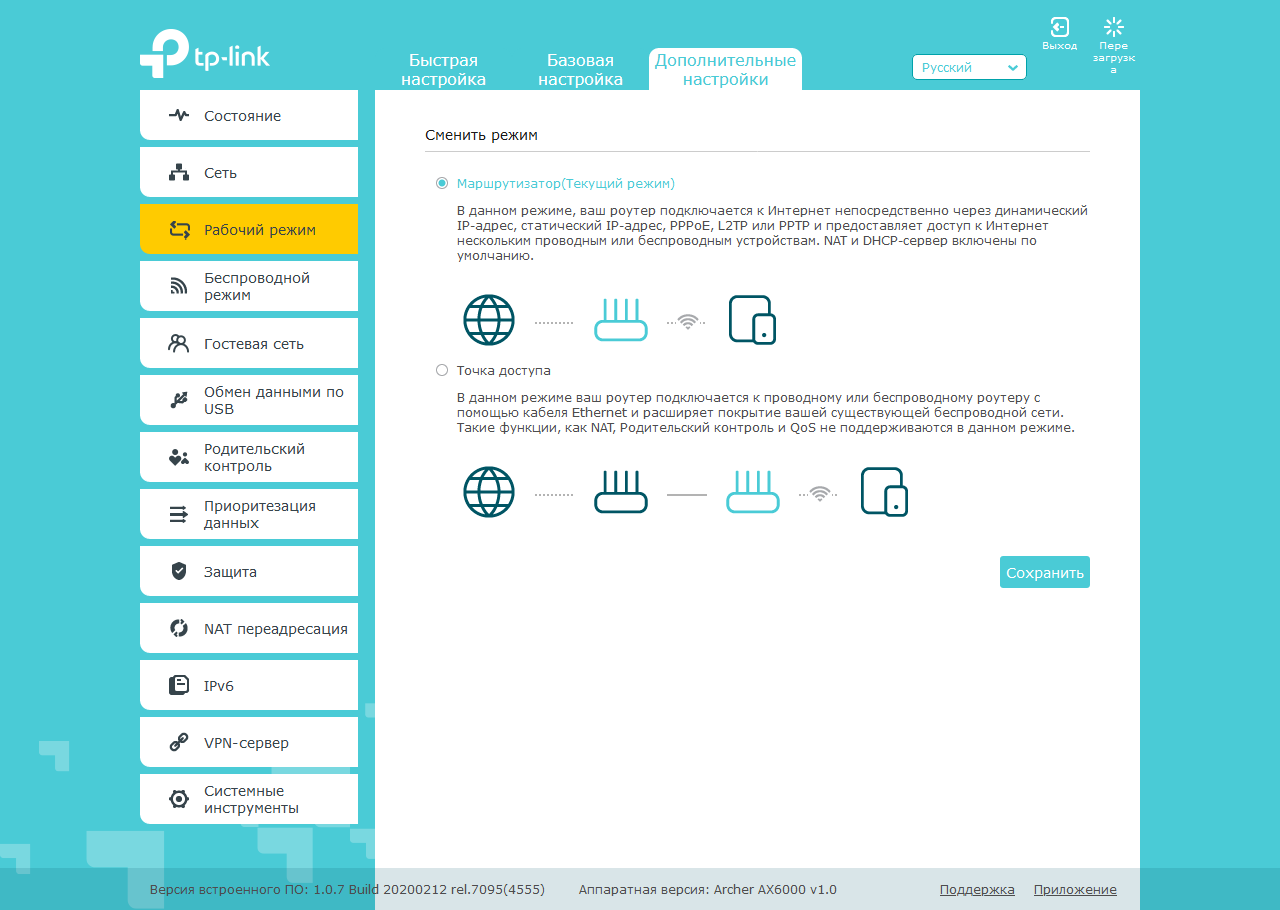Open the Приложение link
The height and width of the screenshot is (910, 1280).
point(1075,889)
